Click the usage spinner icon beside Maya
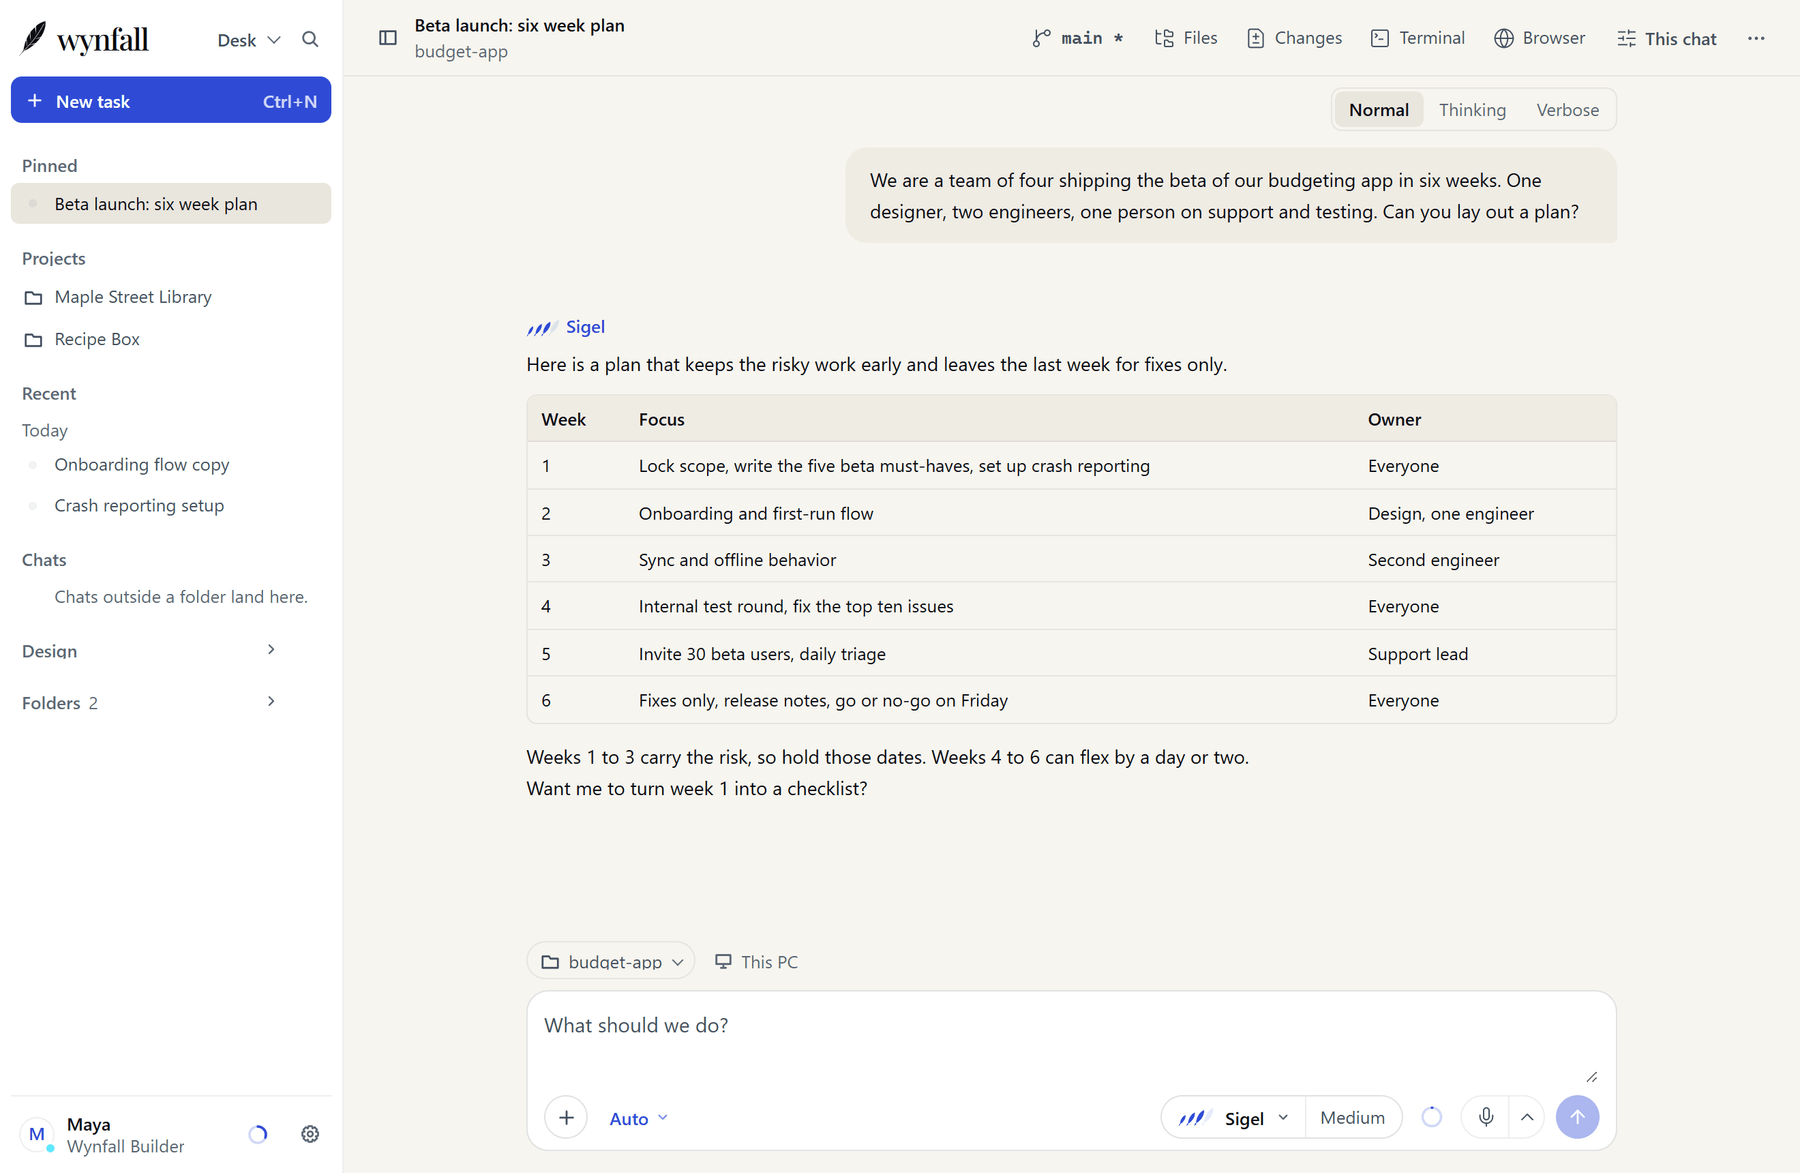The height and width of the screenshot is (1173, 1800). tap(258, 1134)
